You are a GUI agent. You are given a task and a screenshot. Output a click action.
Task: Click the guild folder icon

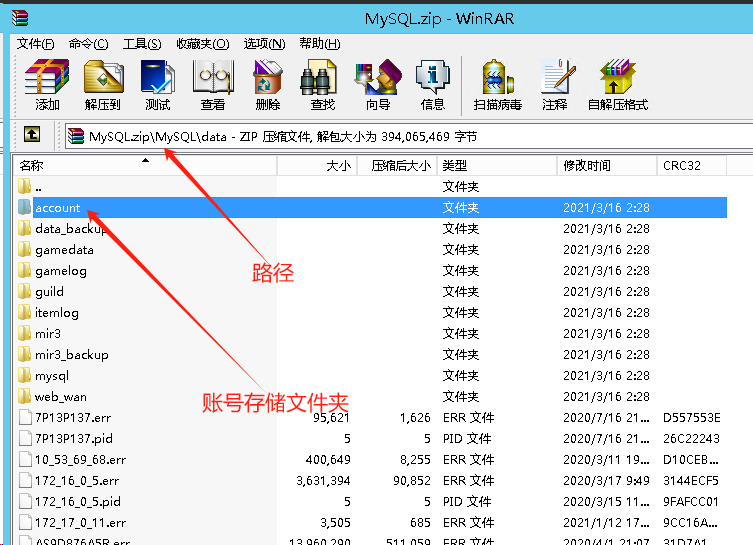point(24,291)
